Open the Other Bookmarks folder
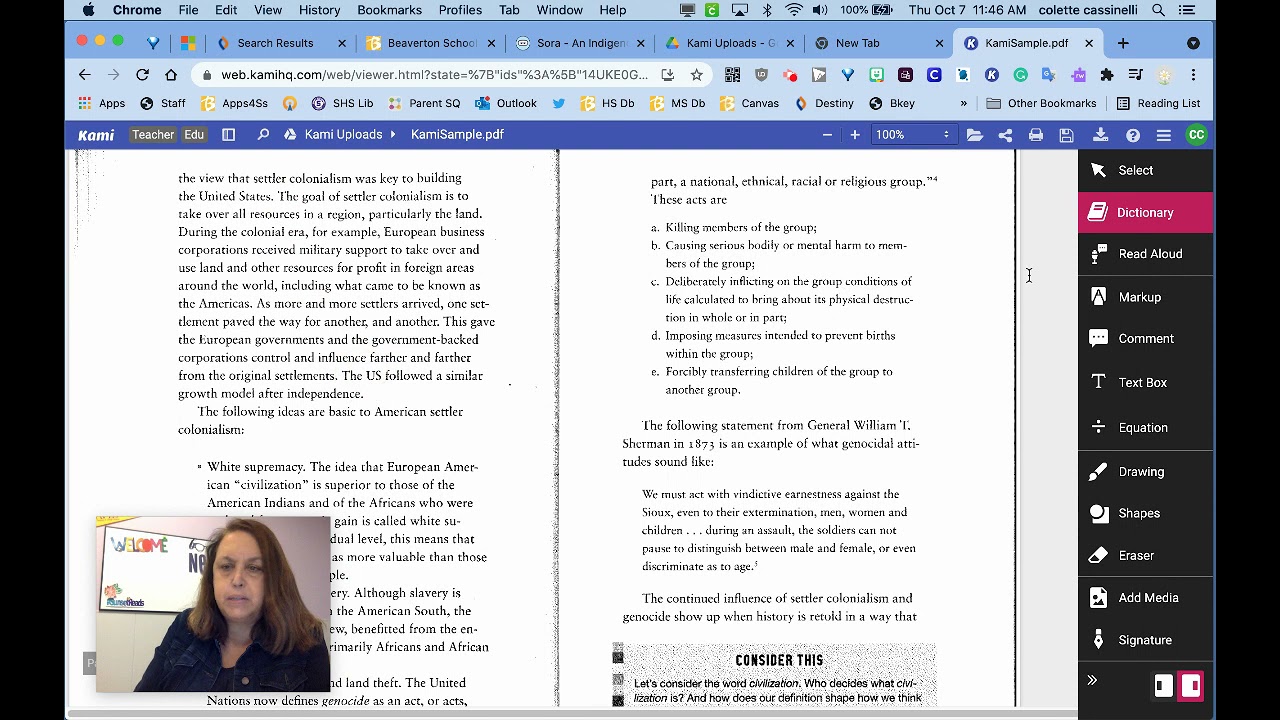Image resolution: width=1280 pixels, height=720 pixels. (1041, 103)
